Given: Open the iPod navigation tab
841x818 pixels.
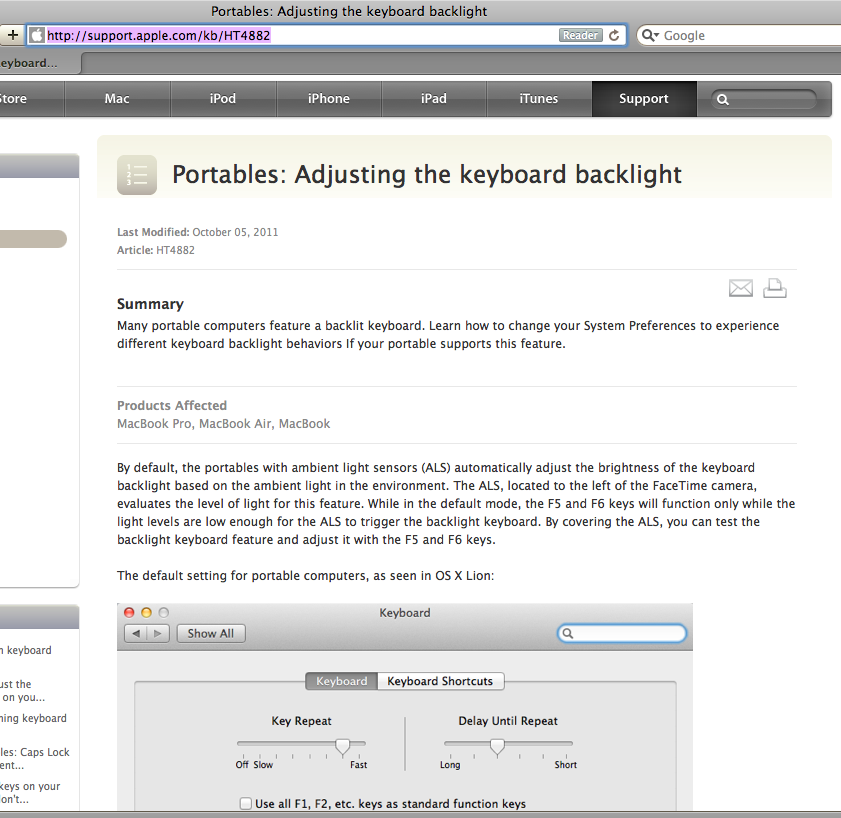Looking at the screenshot, I should point(223,99).
